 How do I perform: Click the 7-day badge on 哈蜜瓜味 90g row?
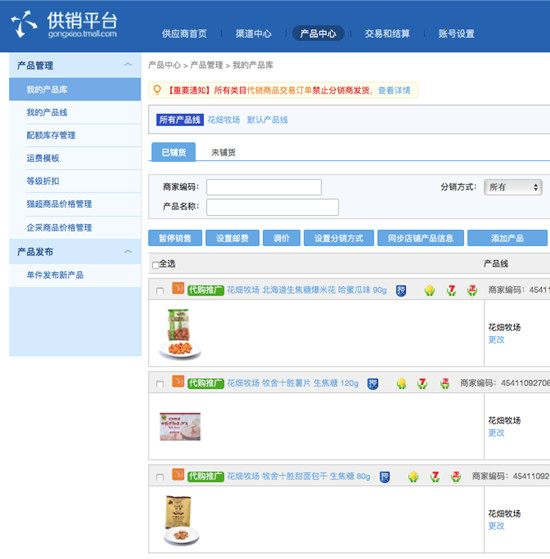[451, 291]
